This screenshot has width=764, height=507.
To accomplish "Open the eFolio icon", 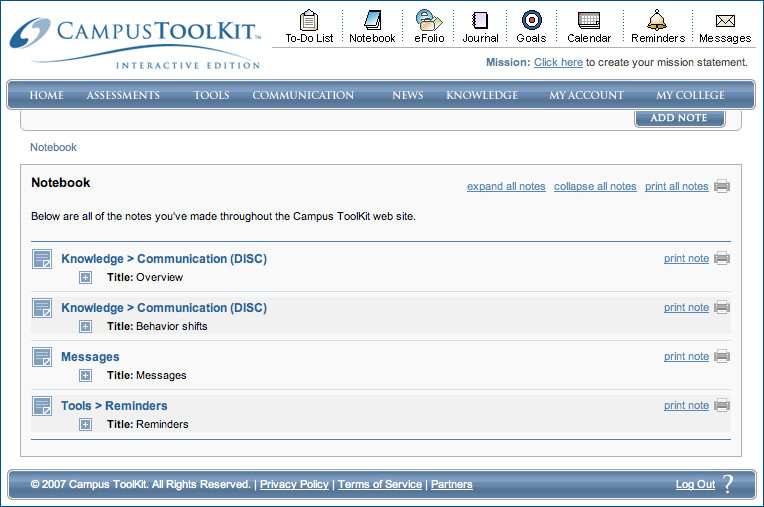I will tap(429, 20).
